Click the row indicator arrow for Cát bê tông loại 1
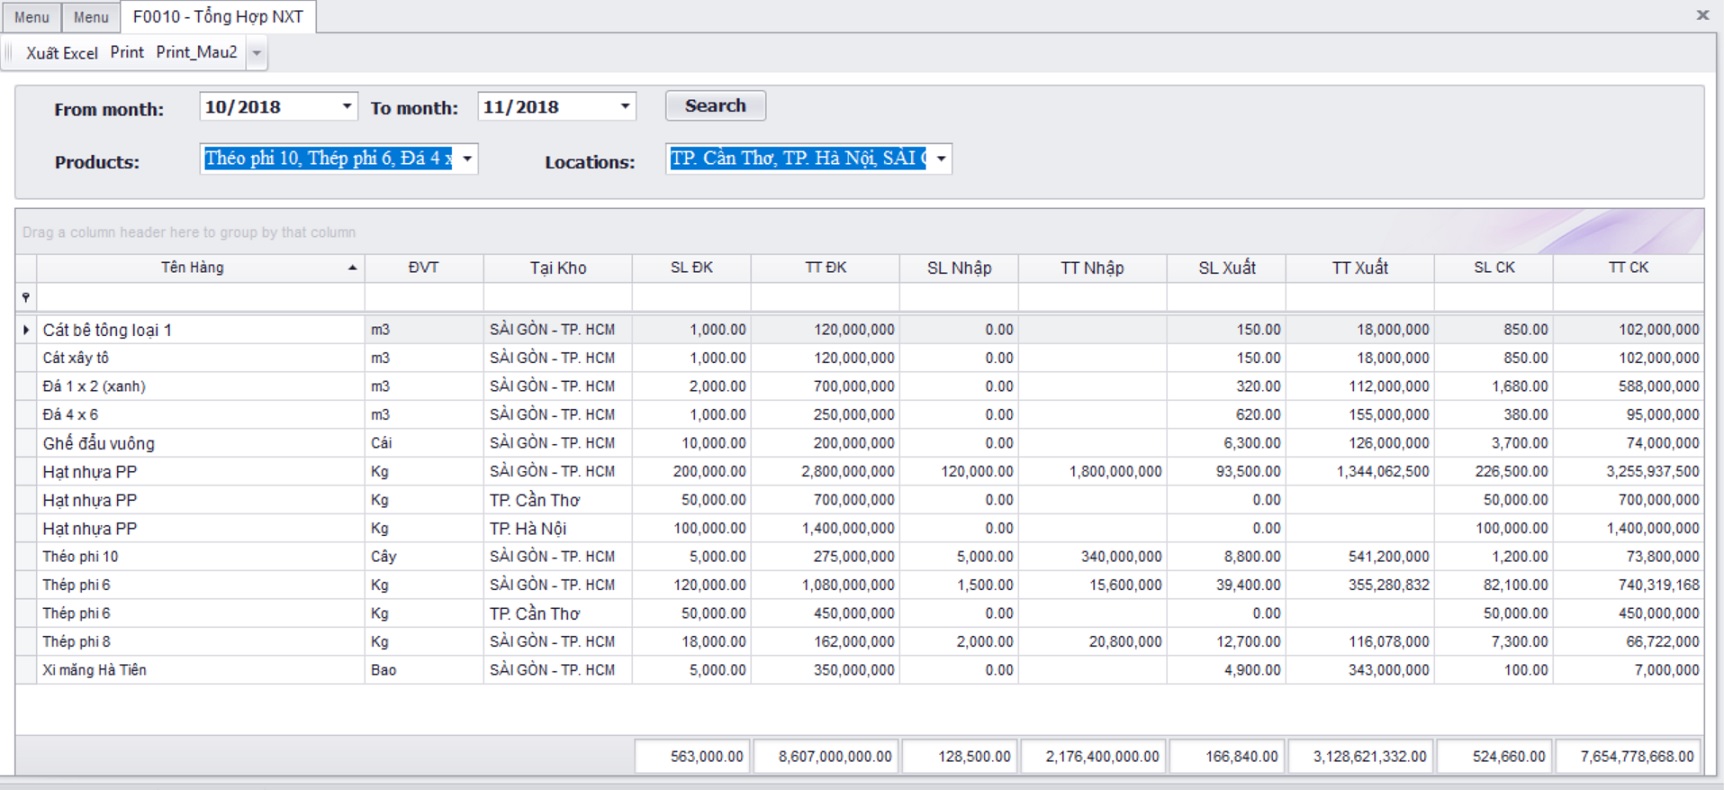Screen dimensions: 1725x790 [x=26, y=329]
